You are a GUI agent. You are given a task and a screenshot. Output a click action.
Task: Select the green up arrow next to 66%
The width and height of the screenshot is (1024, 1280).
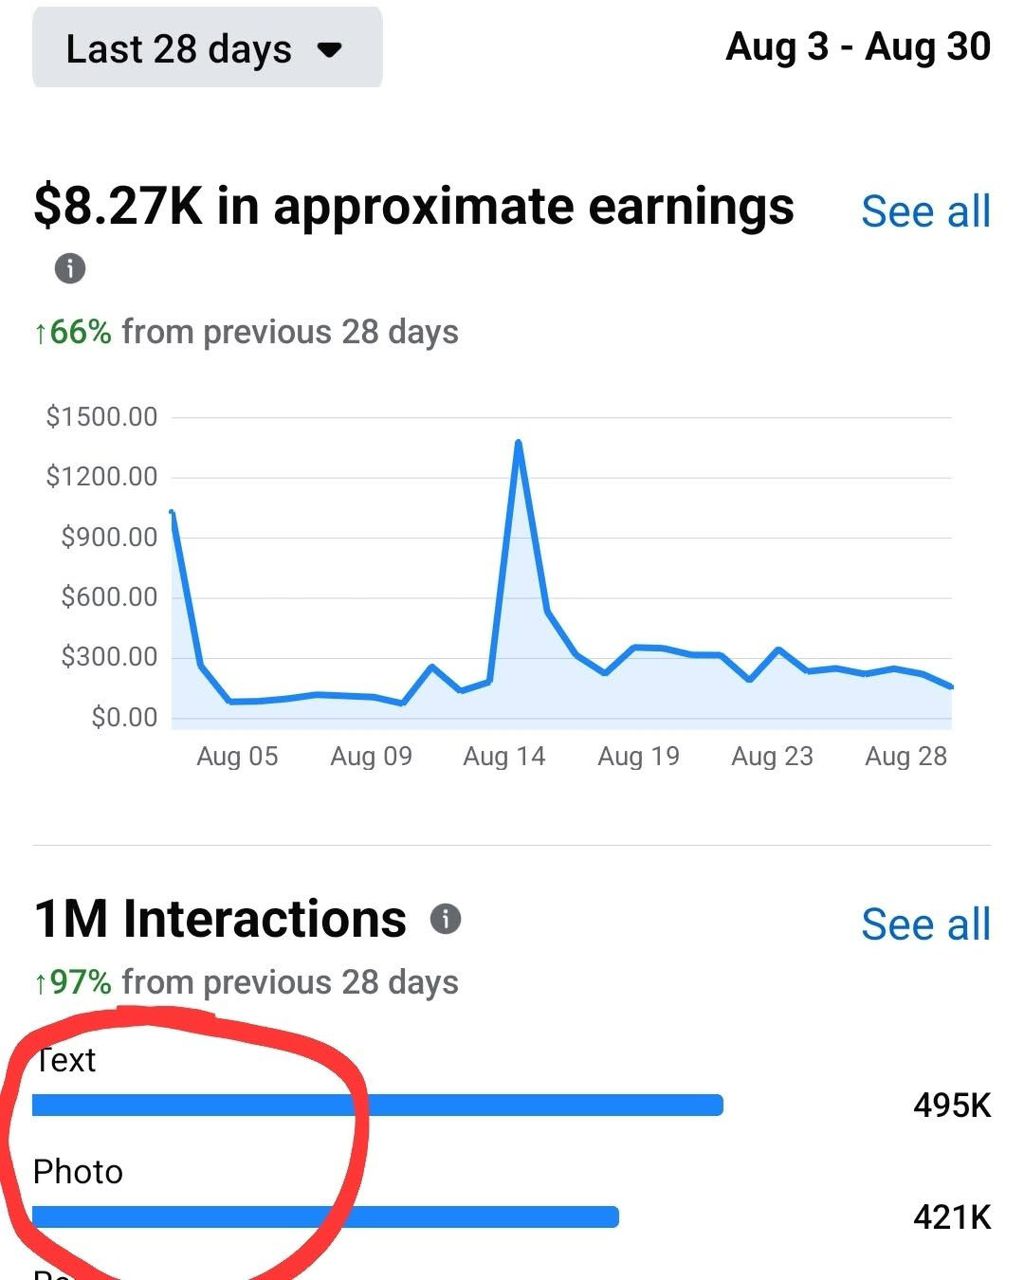[38, 331]
